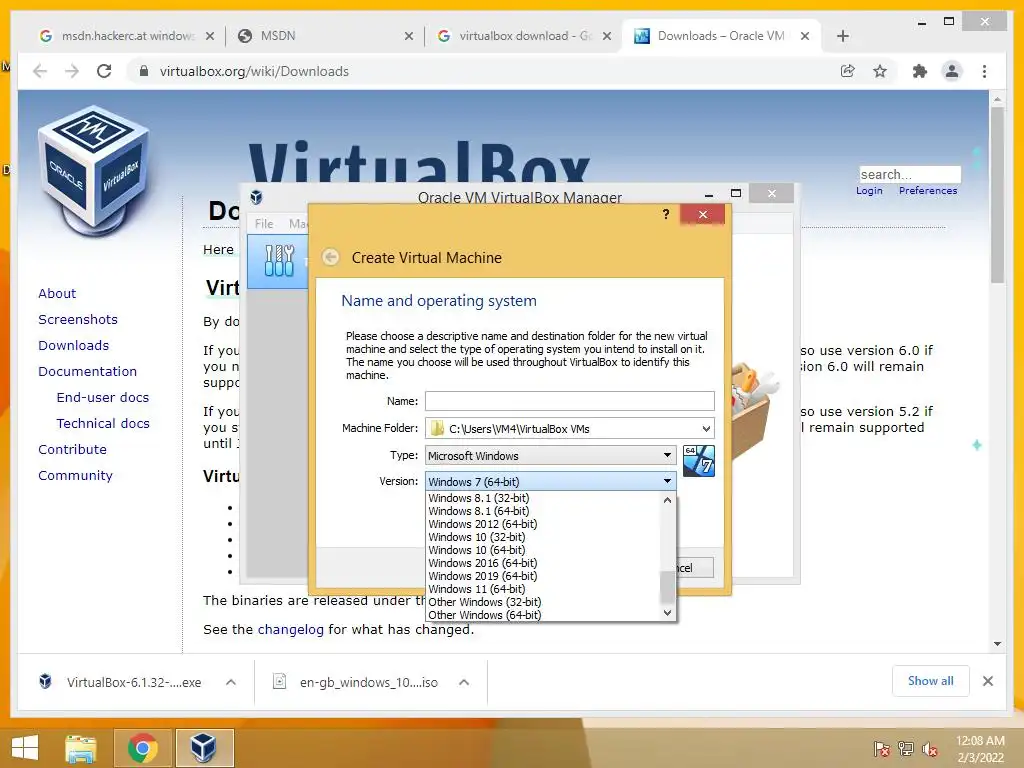The height and width of the screenshot is (768, 1024).
Task: Click the help question mark in wizard title bar
Action: coord(665,214)
